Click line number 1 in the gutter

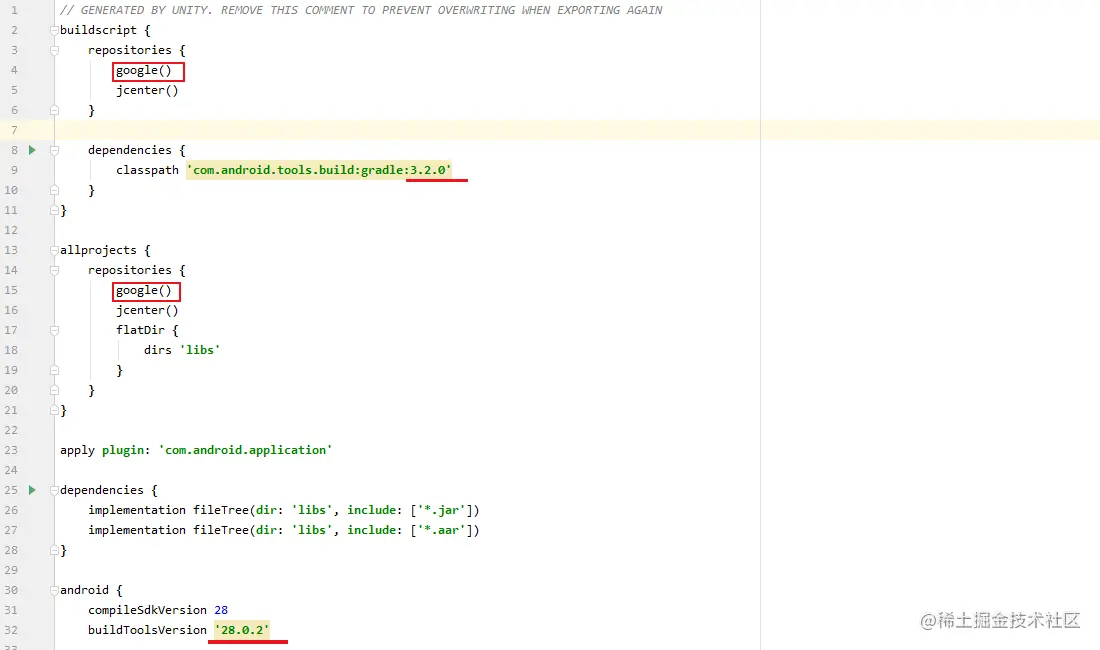tap(14, 10)
